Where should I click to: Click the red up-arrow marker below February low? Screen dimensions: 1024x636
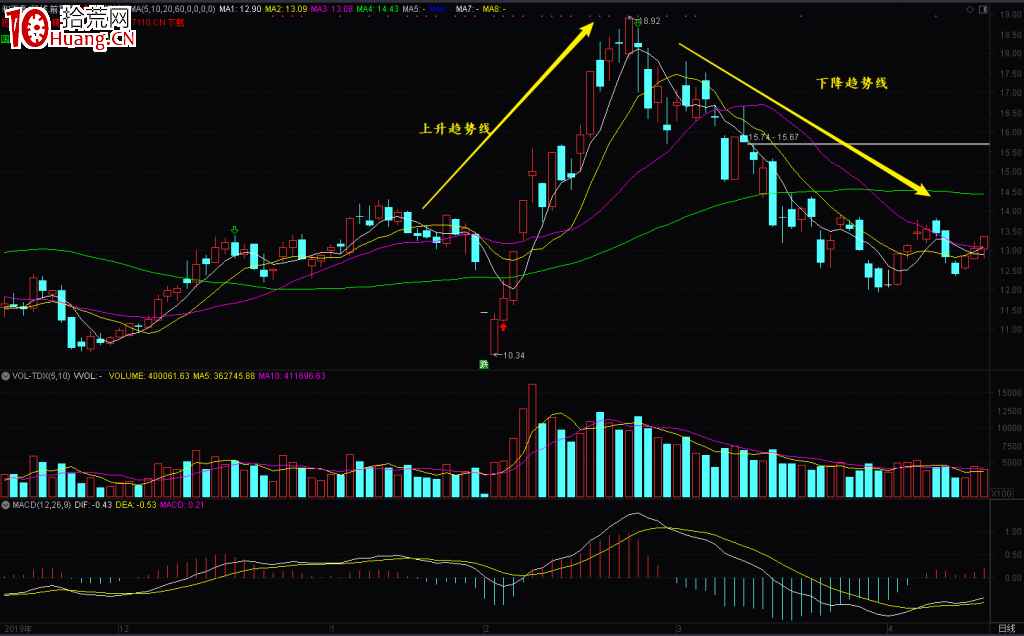(503, 326)
